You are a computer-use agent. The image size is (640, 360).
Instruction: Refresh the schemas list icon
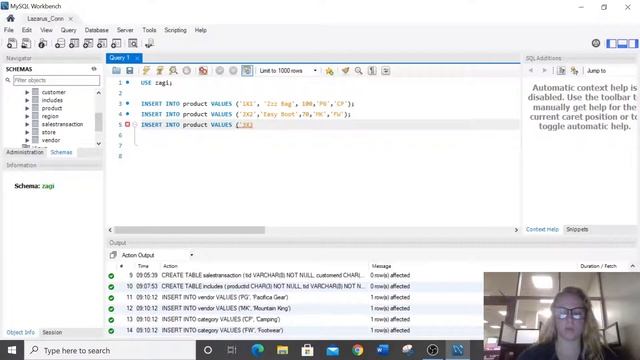[x=94, y=69]
